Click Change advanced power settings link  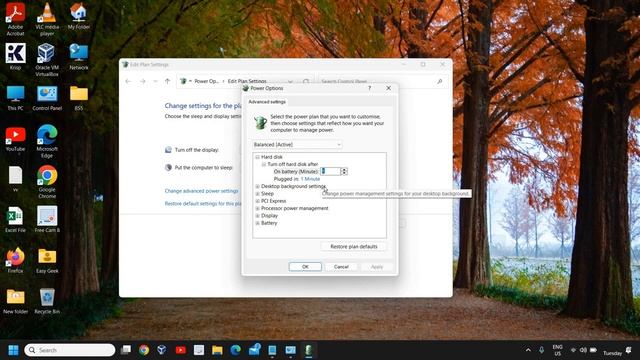click(201, 191)
